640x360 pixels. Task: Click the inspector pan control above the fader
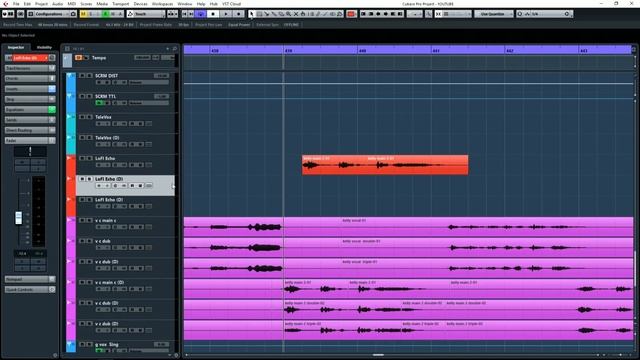pos(30,151)
